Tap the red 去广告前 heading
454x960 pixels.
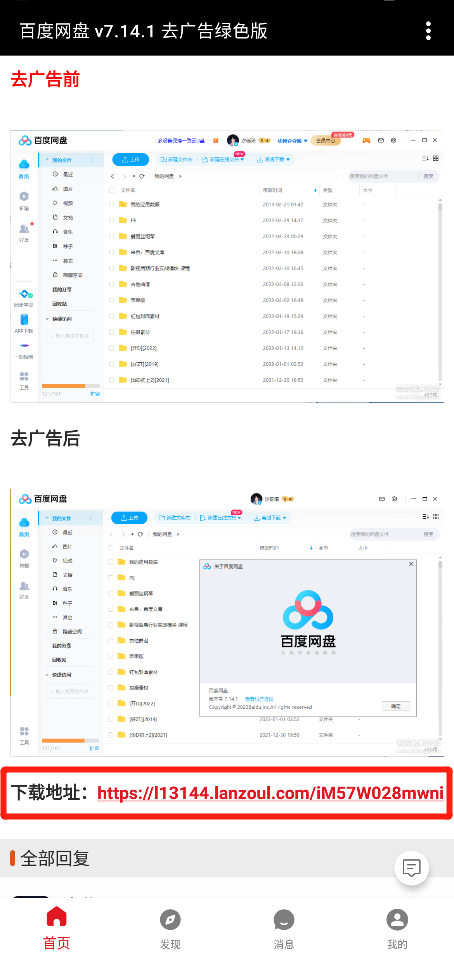[45, 79]
